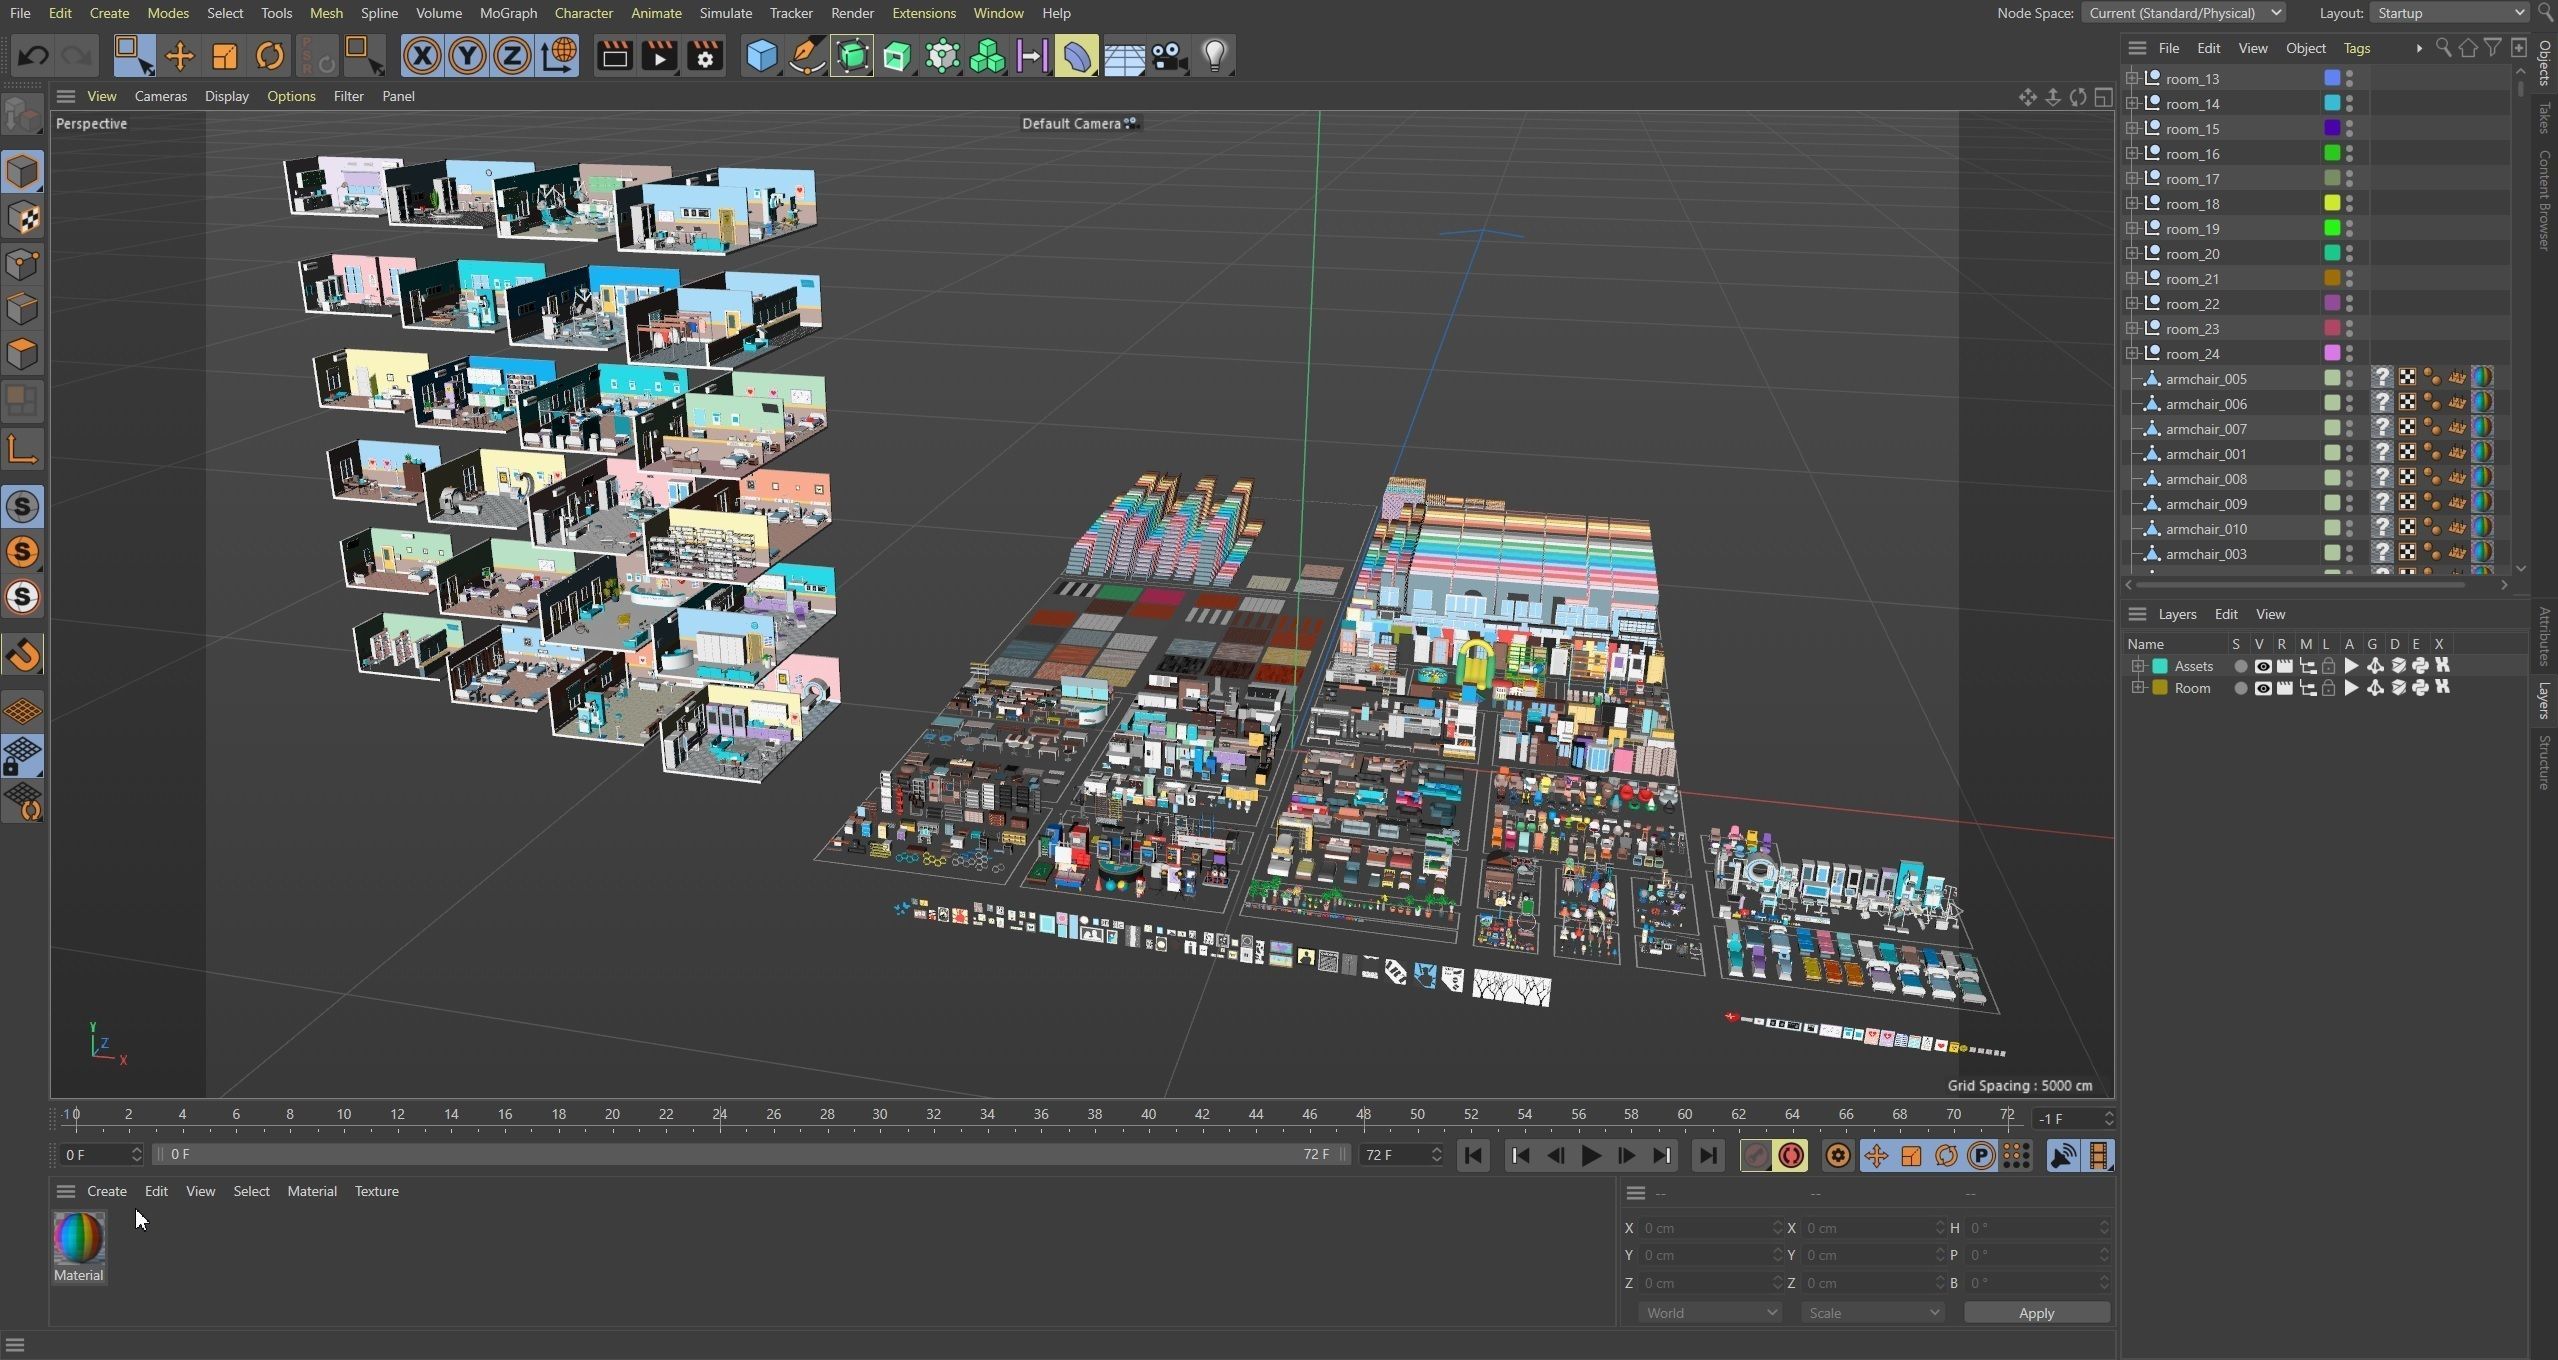Select the Move tool in toolbar
Viewport: 2558px width, 1360px height.
coord(179,56)
